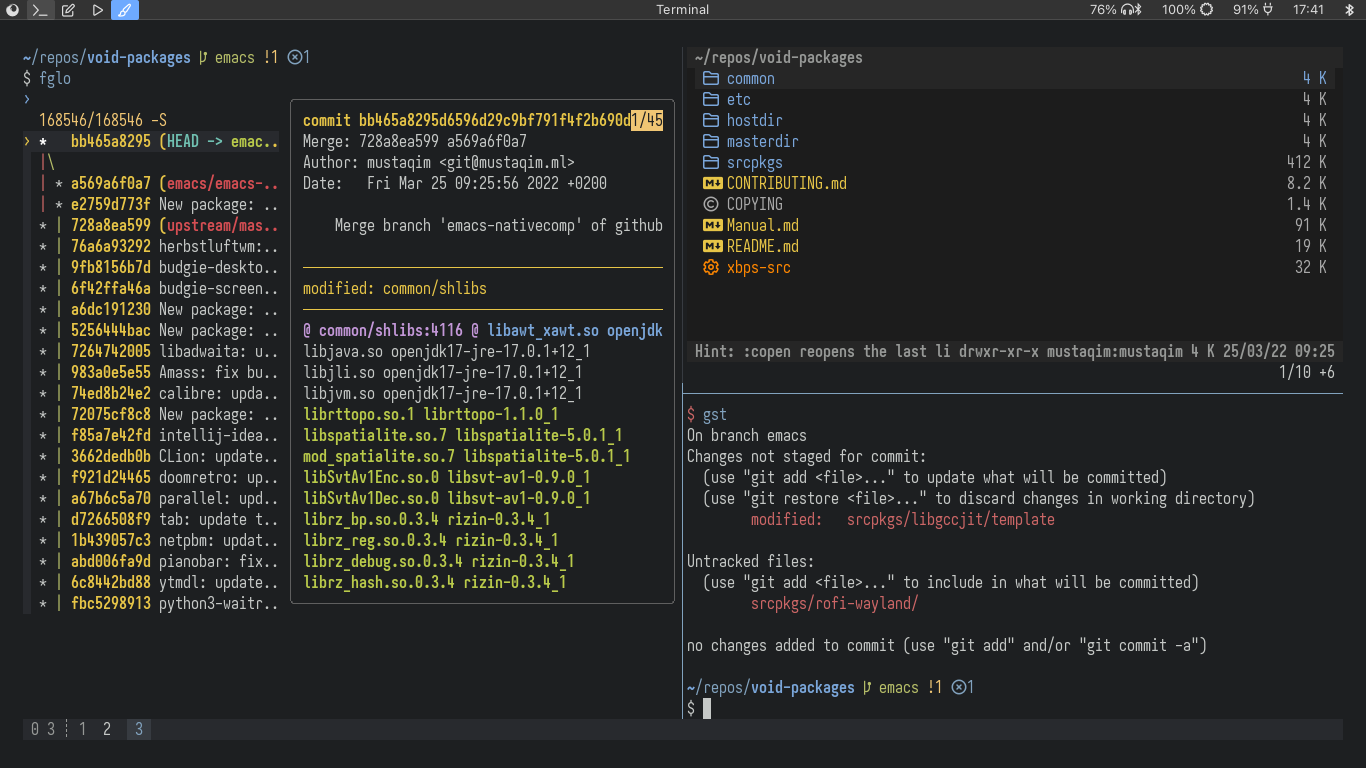This screenshot has height=768, width=1366.
Task: Select commit a569a6f0a7 in the log
Action: click(x=110, y=183)
